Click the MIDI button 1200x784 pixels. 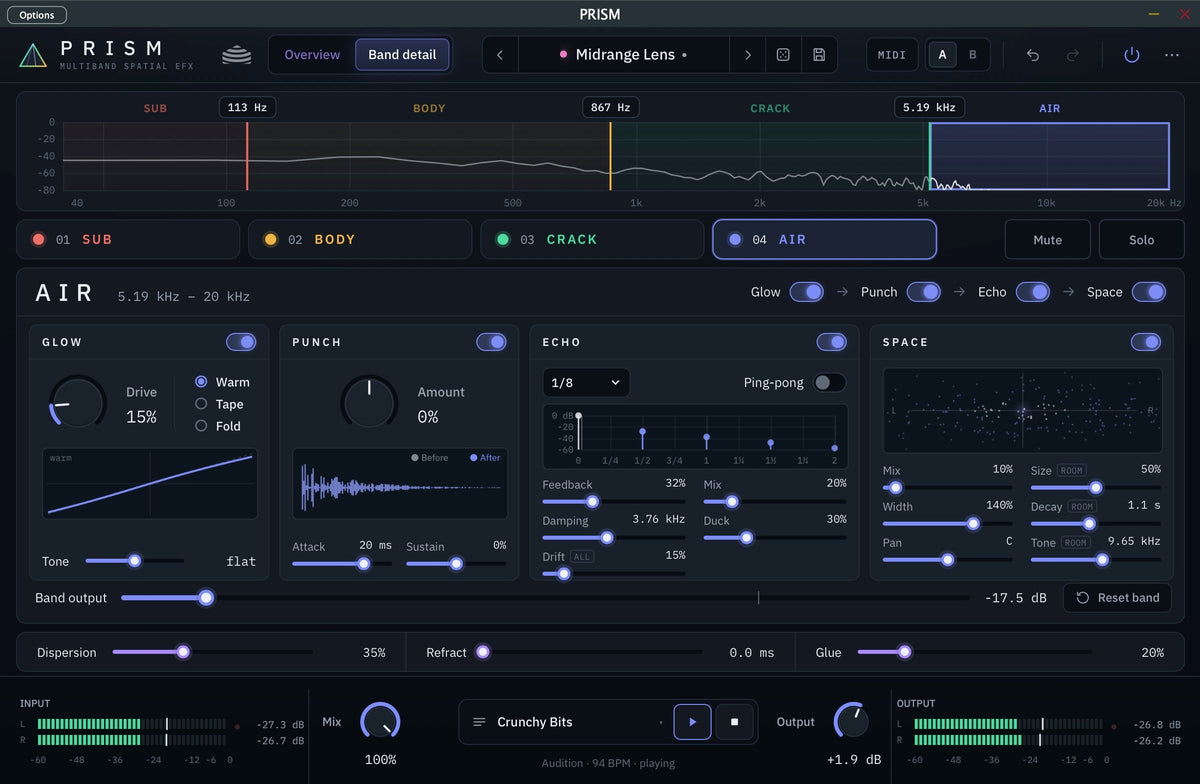pos(891,55)
